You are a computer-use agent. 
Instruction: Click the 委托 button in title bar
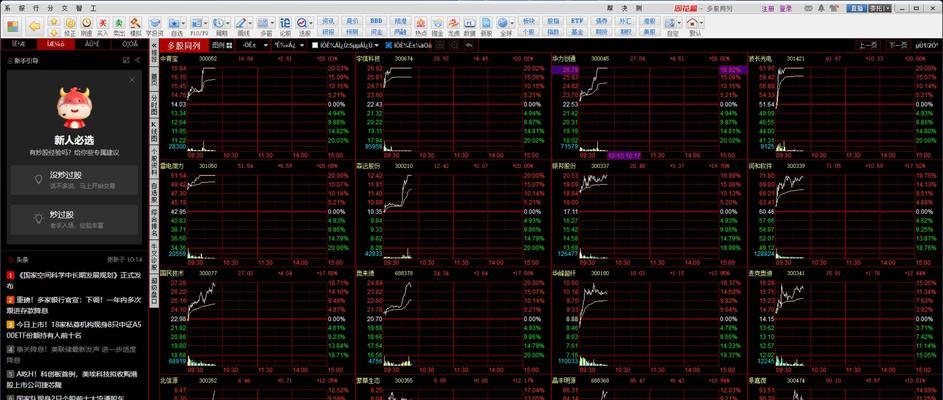879,8
